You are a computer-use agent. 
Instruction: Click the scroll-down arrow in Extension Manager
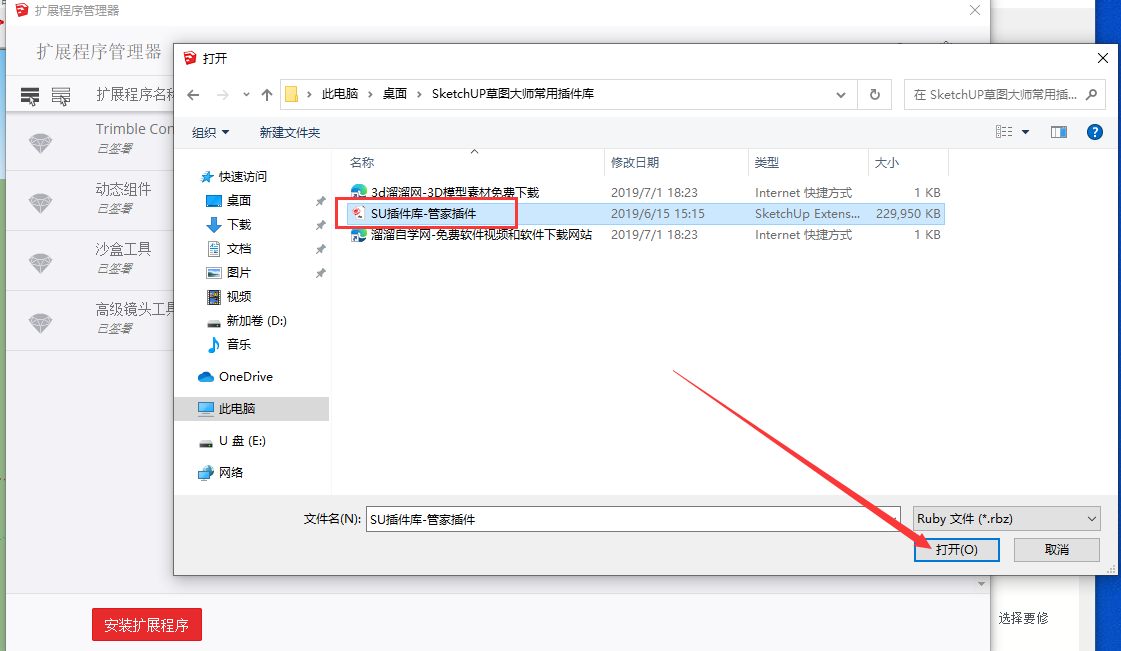981,584
